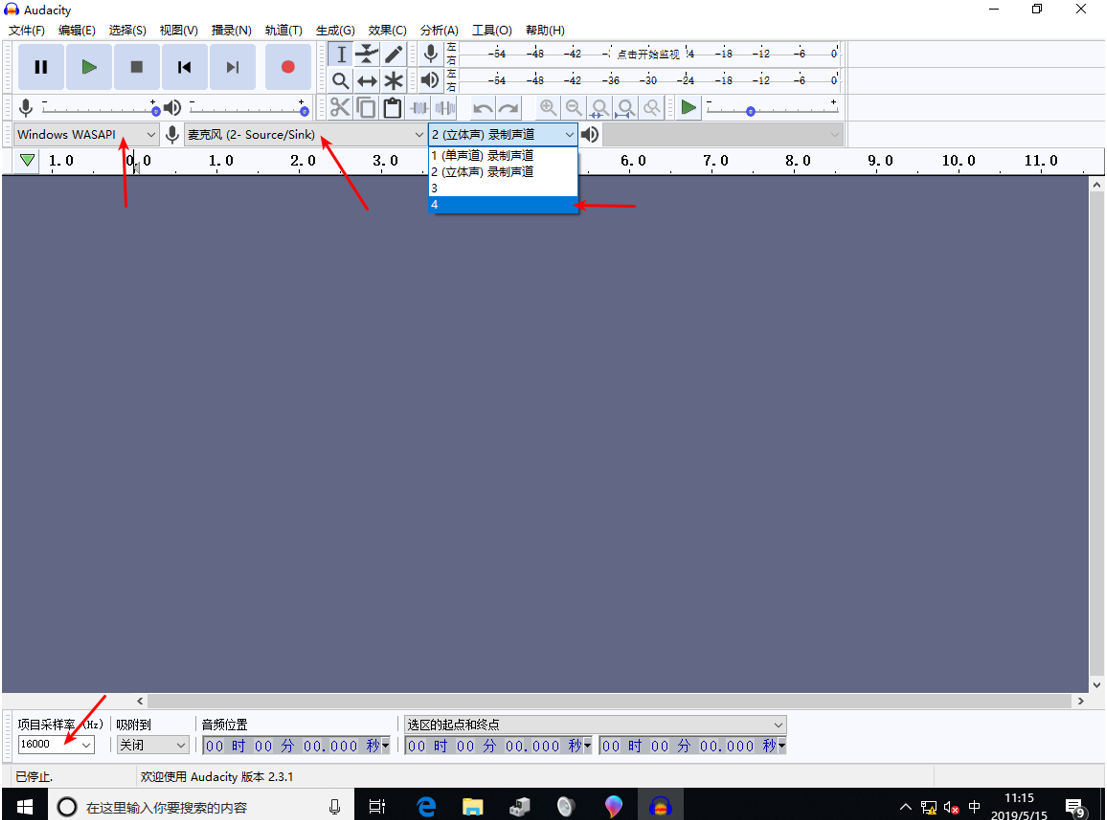Open the Windows WASAPI audio host dropdown

click(x=86, y=134)
